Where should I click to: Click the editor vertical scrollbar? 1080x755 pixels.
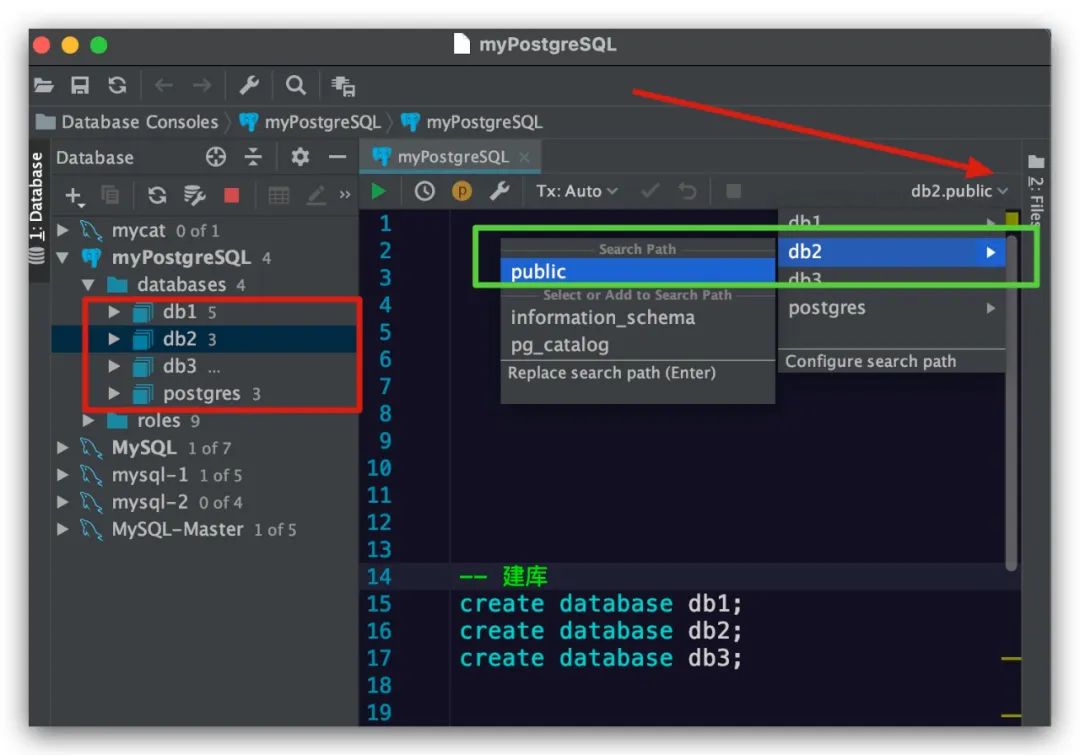(1011, 403)
